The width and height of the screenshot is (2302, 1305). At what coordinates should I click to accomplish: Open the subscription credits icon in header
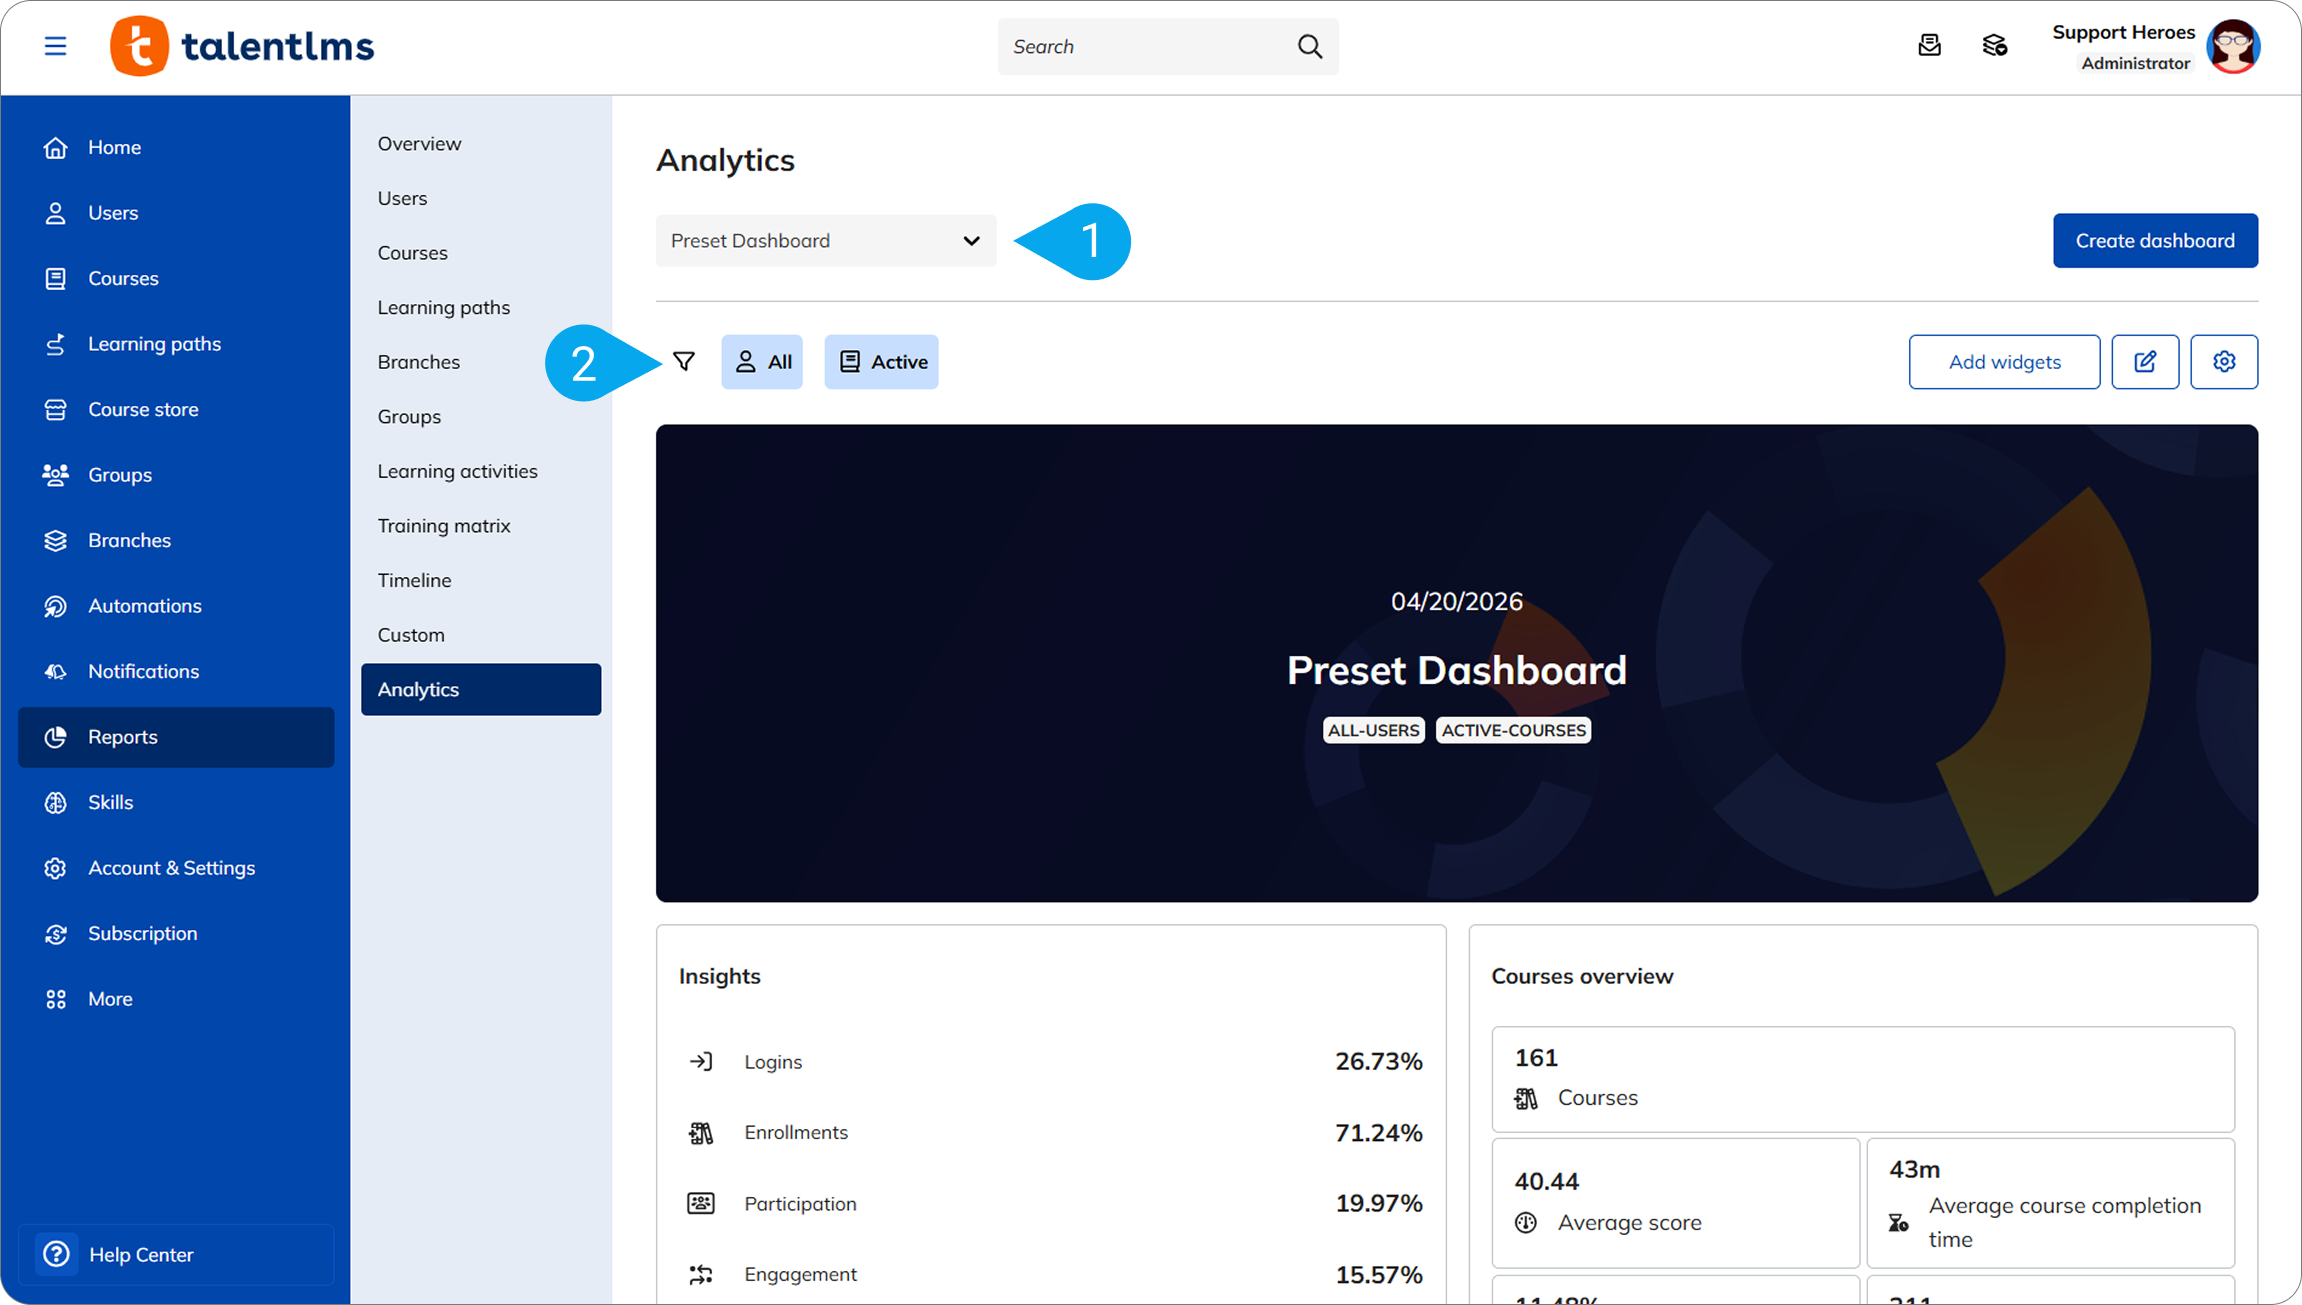(1995, 45)
